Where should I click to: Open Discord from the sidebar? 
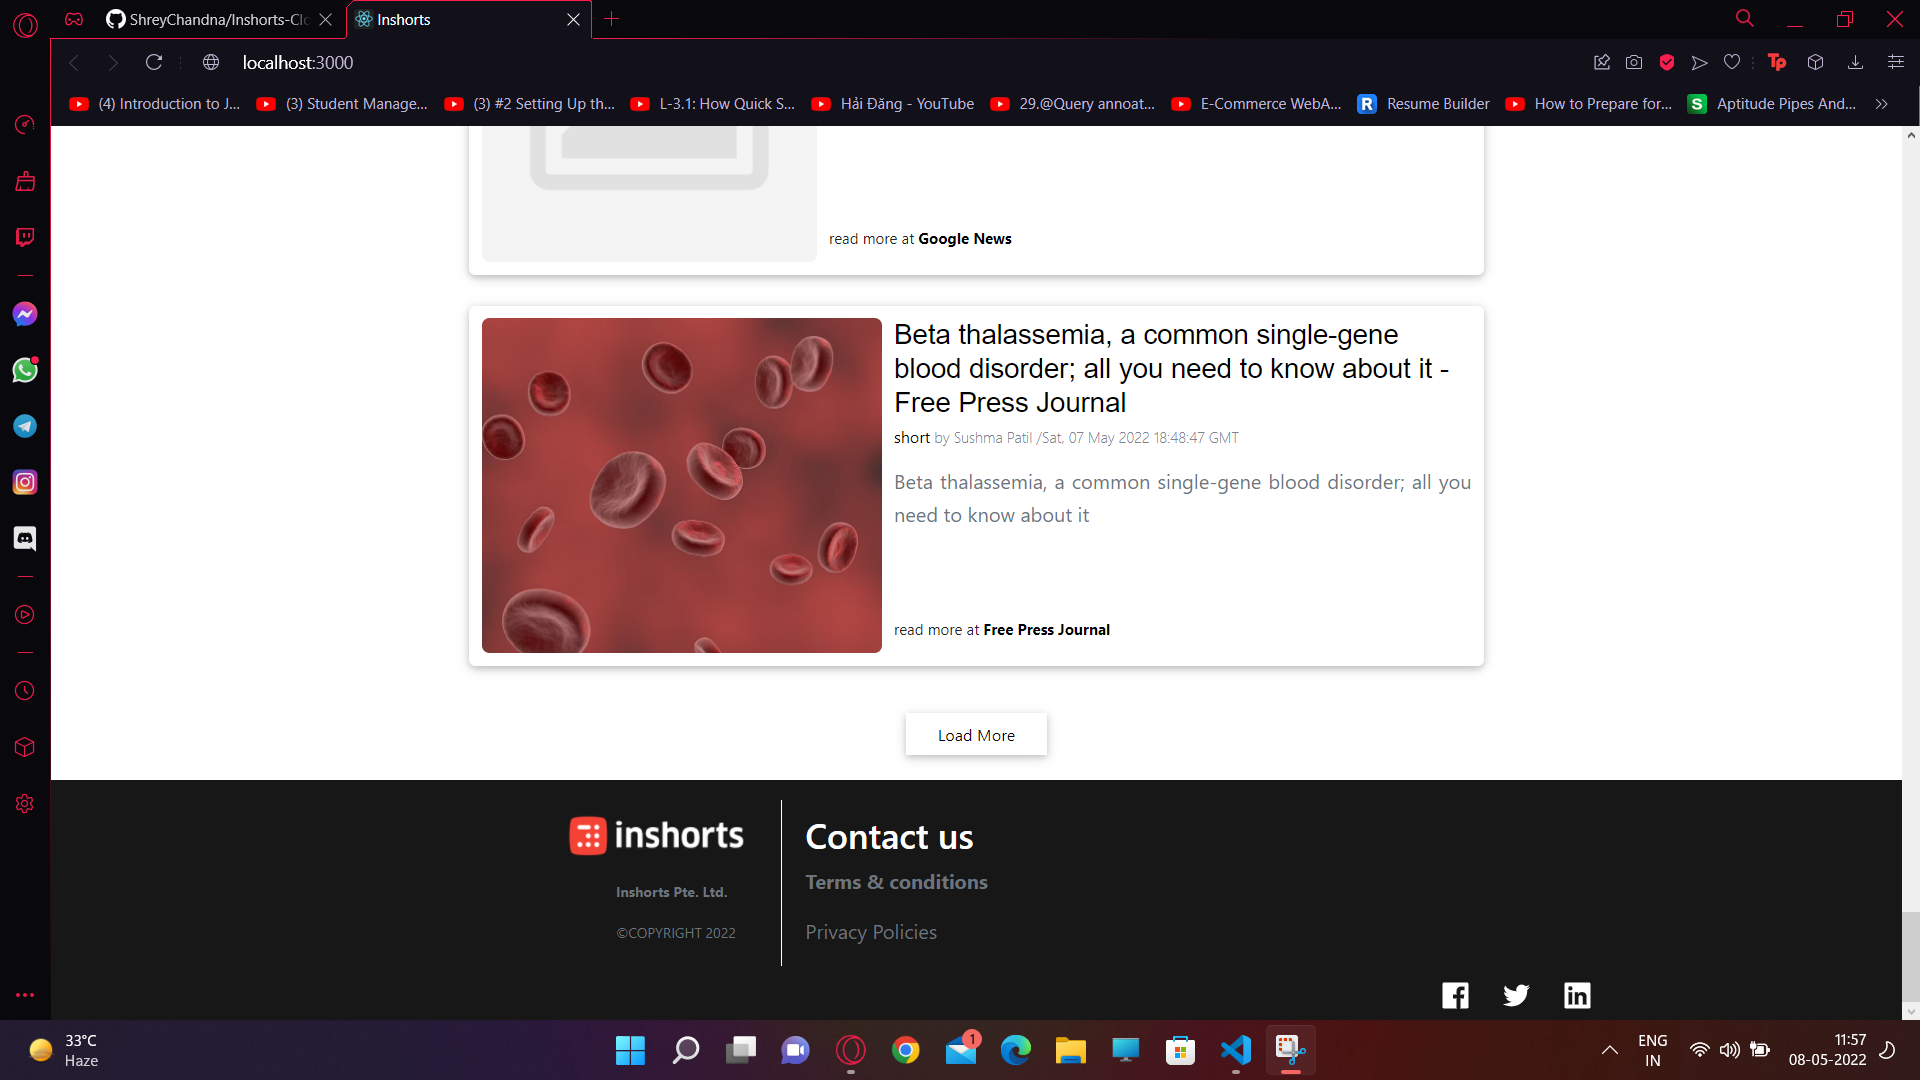tap(24, 538)
